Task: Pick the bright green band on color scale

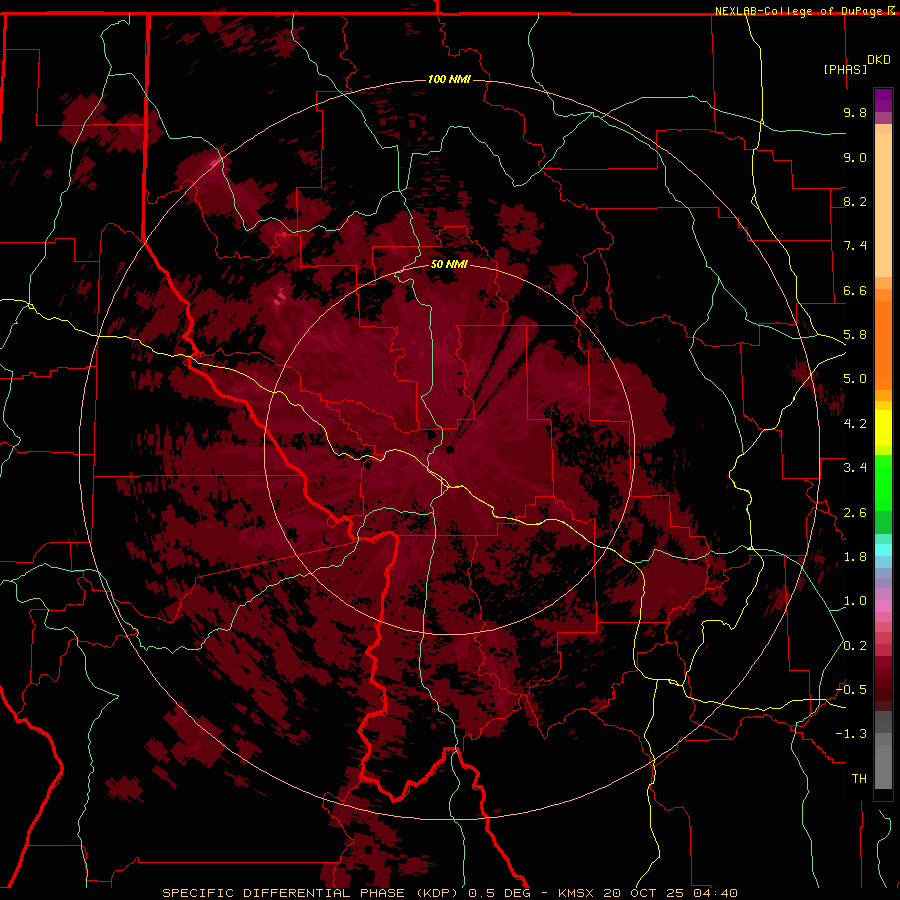Action: coord(883,483)
